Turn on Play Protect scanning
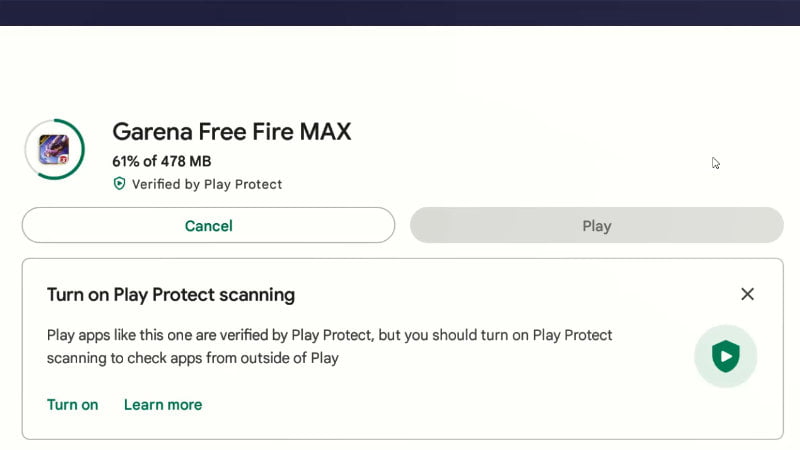This screenshot has width=800, height=450. pyautogui.click(x=72, y=405)
